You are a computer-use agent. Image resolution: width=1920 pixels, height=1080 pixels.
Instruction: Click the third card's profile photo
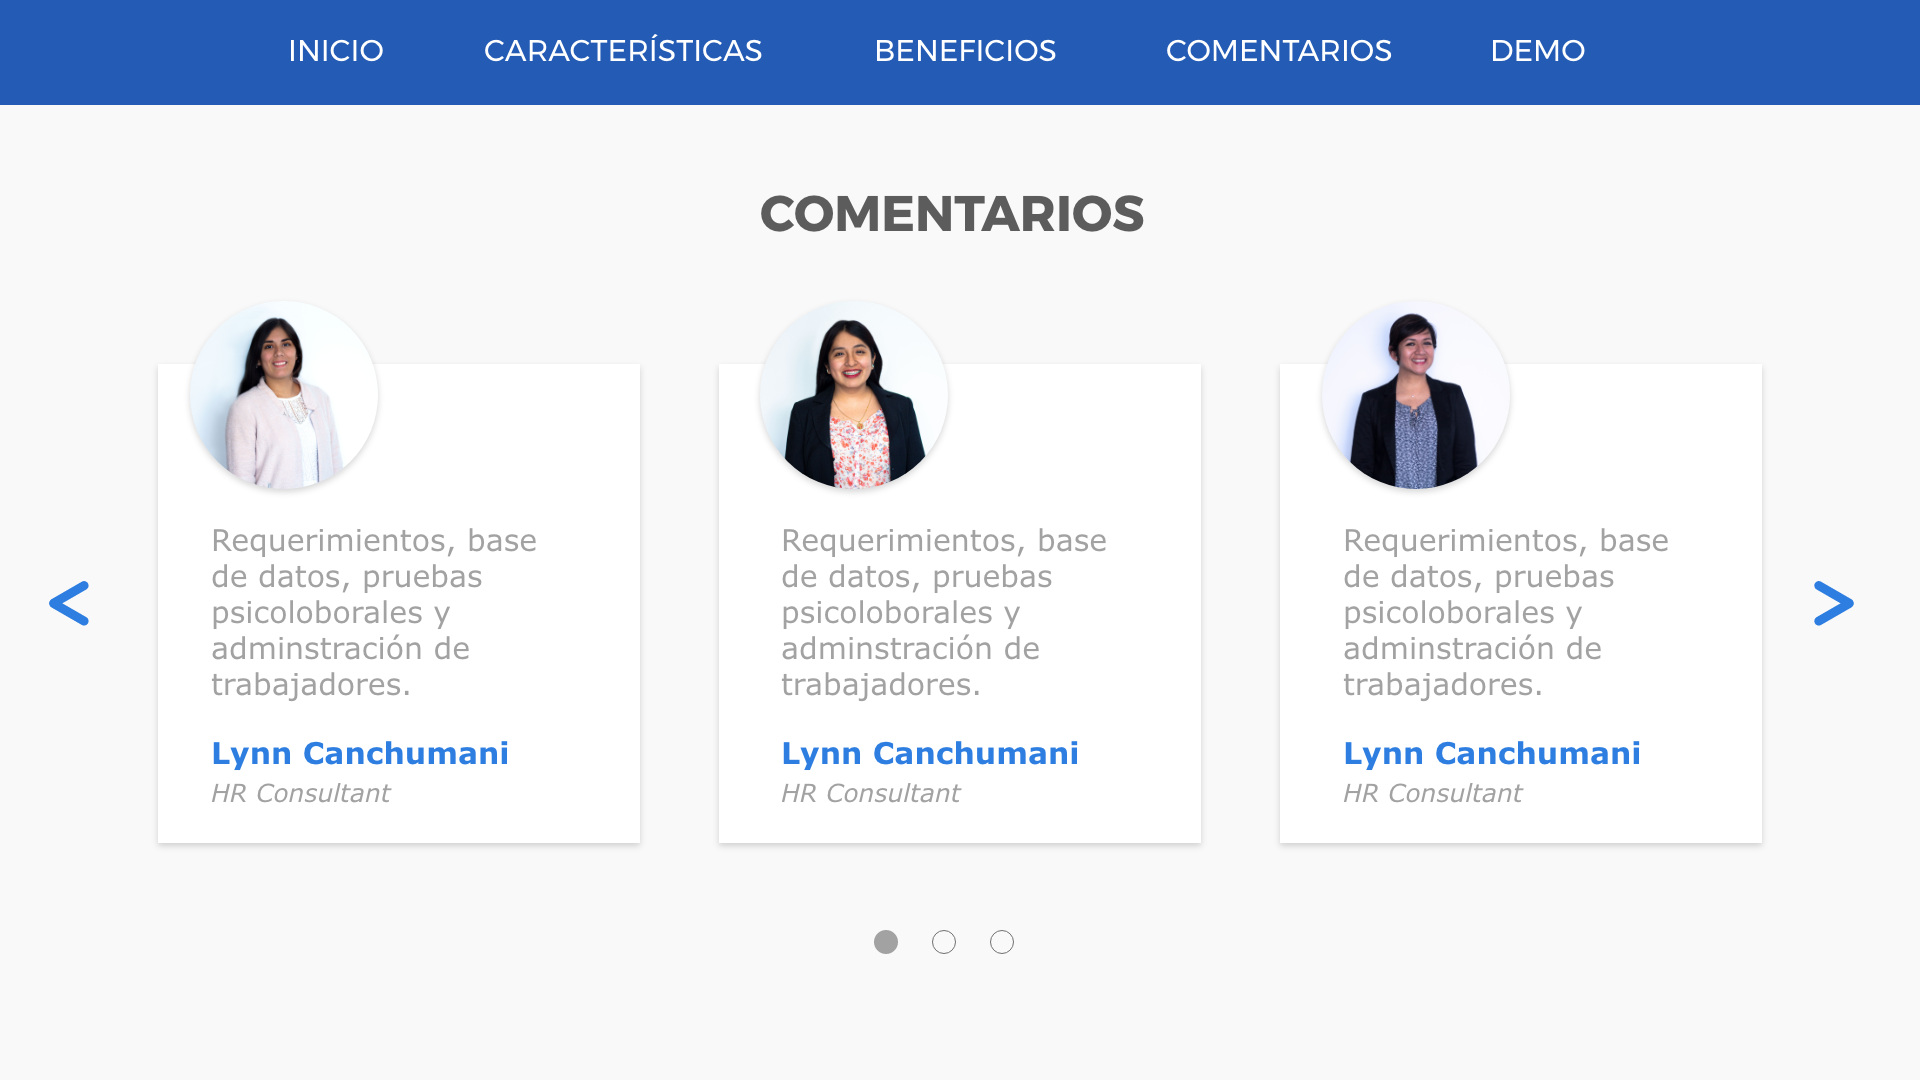coord(1415,396)
